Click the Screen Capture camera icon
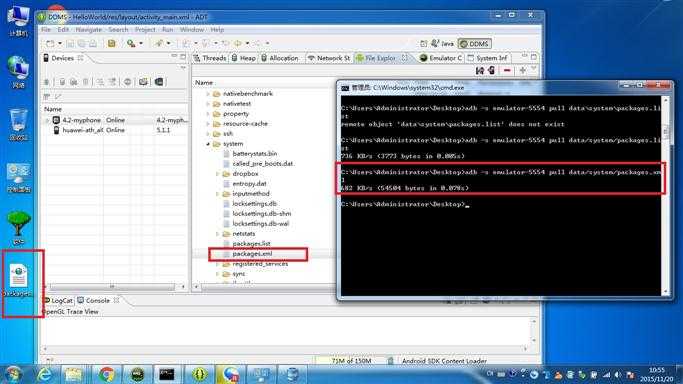Viewport: 683px width, 384px height. click(143, 82)
